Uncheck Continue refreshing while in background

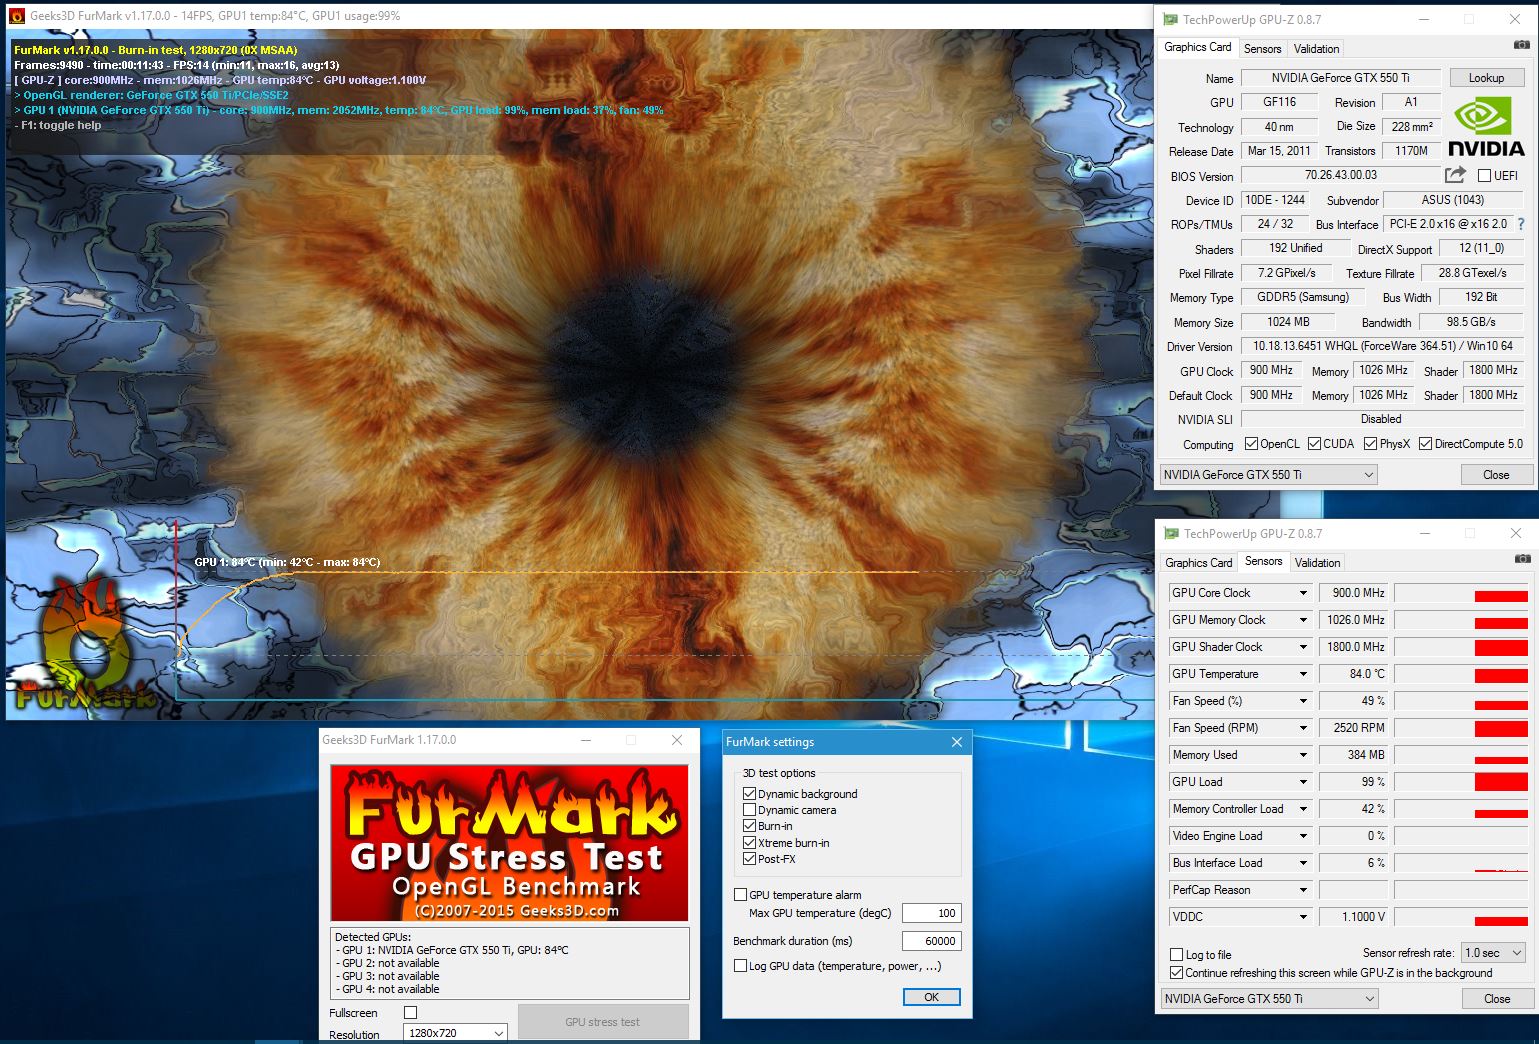pyautogui.click(x=1177, y=973)
